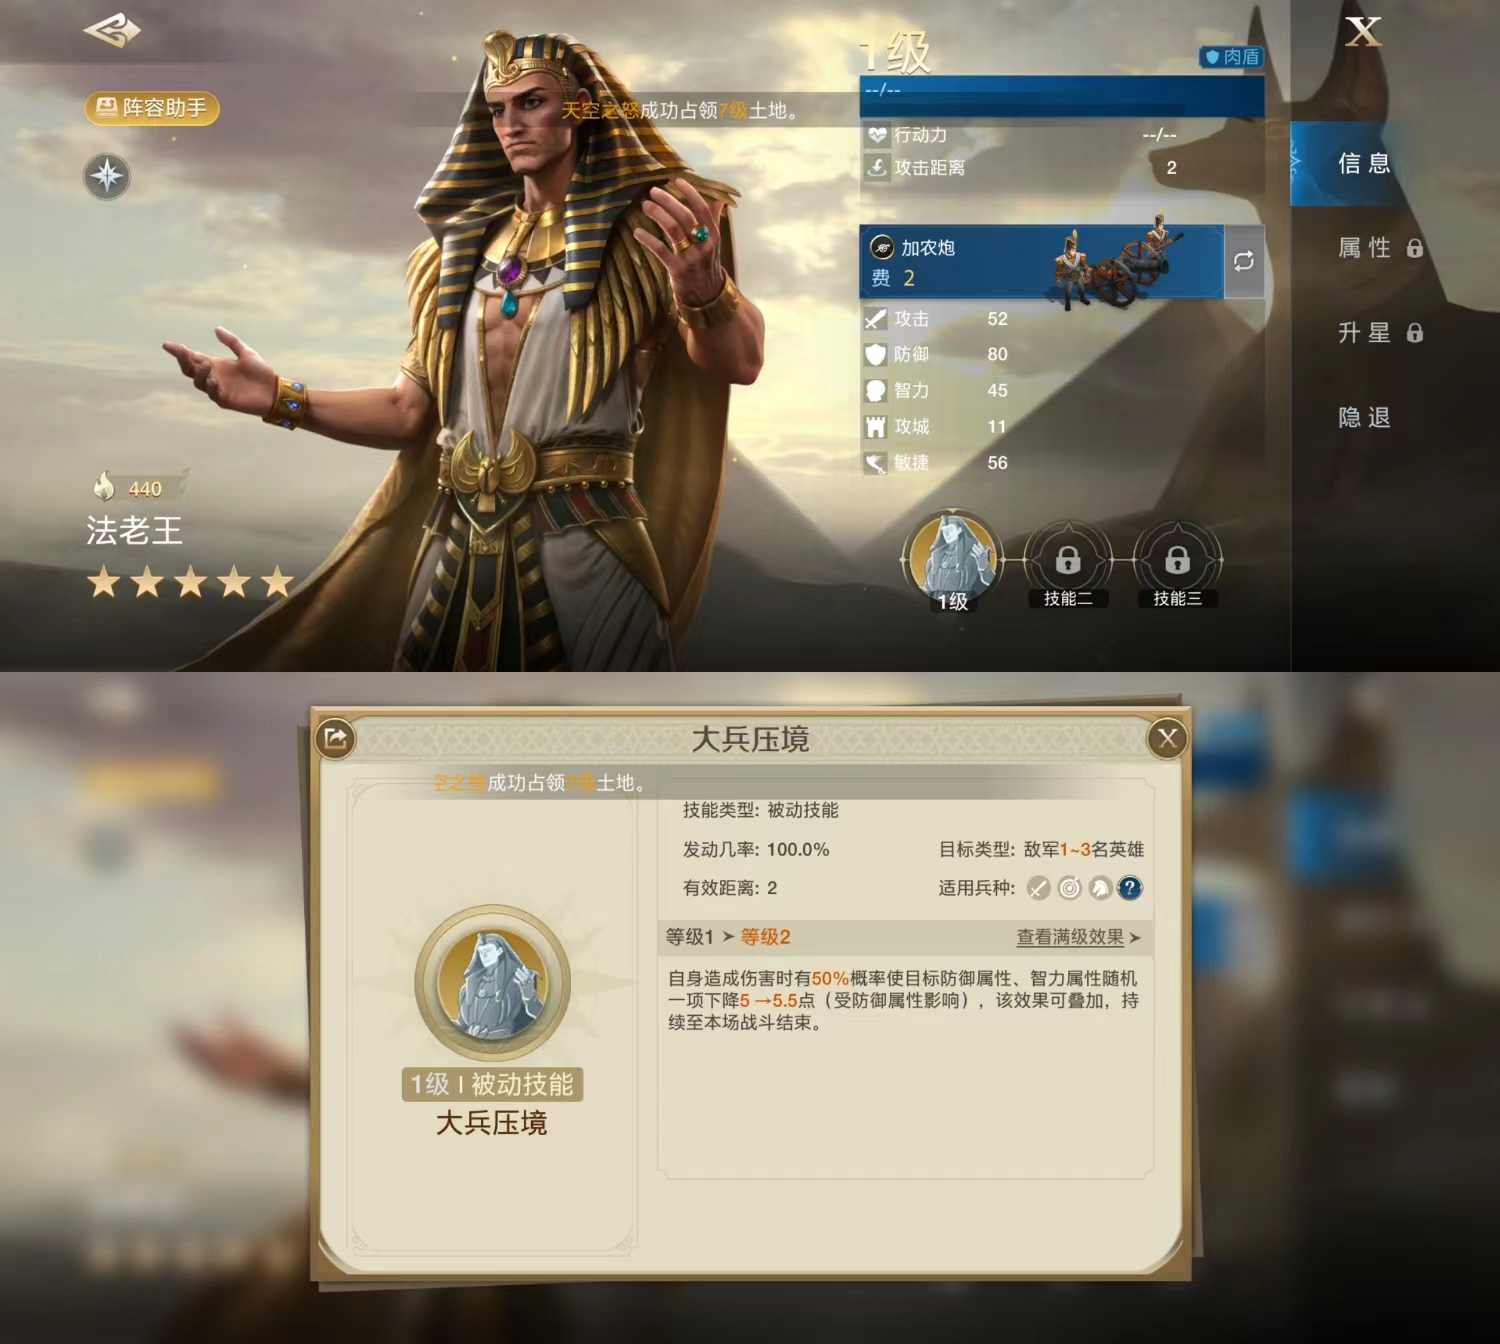1500x1344 pixels.
Task: Select the locked 升星 tab
Action: tap(1380, 333)
